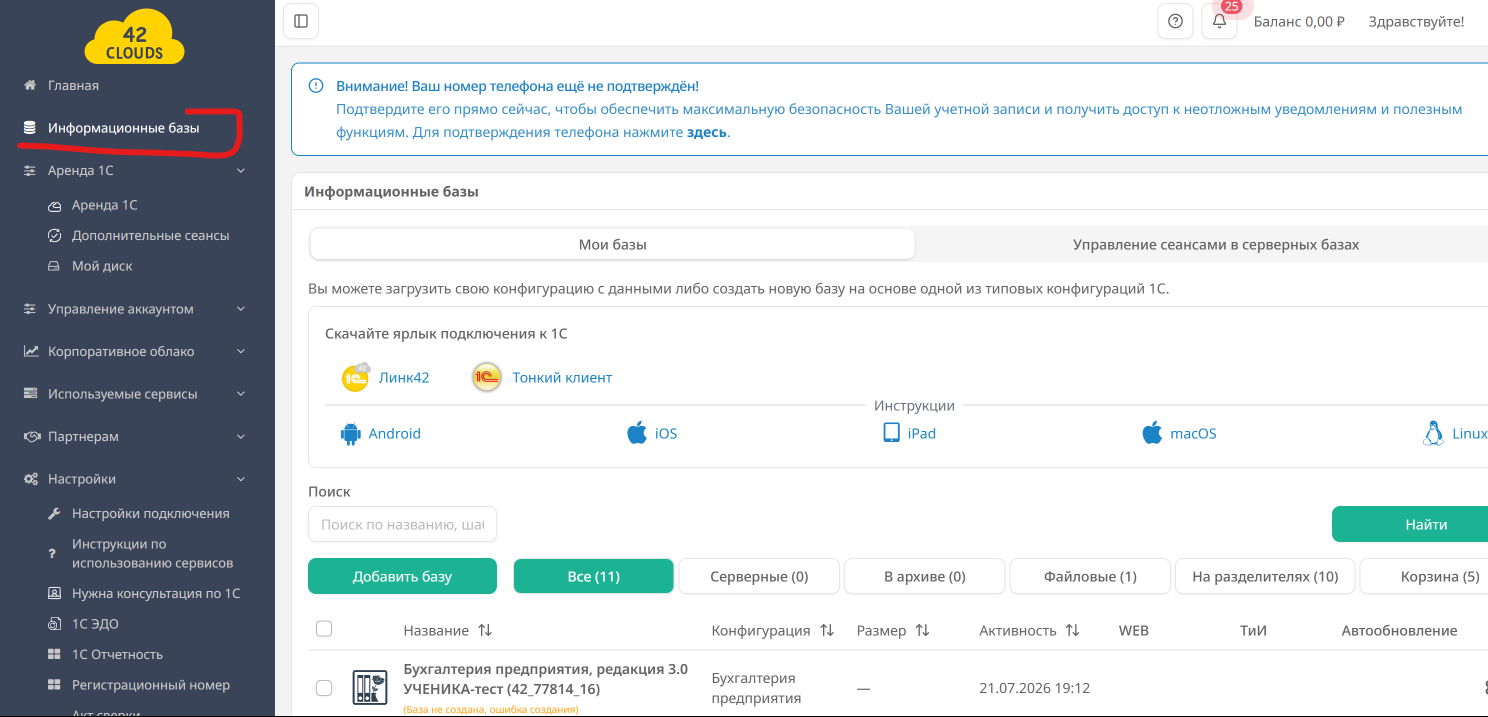Sort by Конфигурация column arrows

coord(827,631)
